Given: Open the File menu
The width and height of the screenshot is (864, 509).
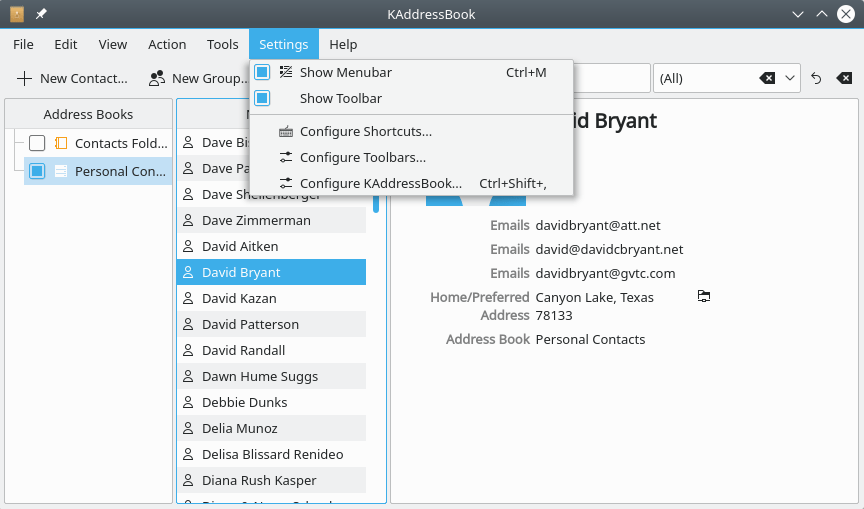Looking at the screenshot, I should click(23, 45).
